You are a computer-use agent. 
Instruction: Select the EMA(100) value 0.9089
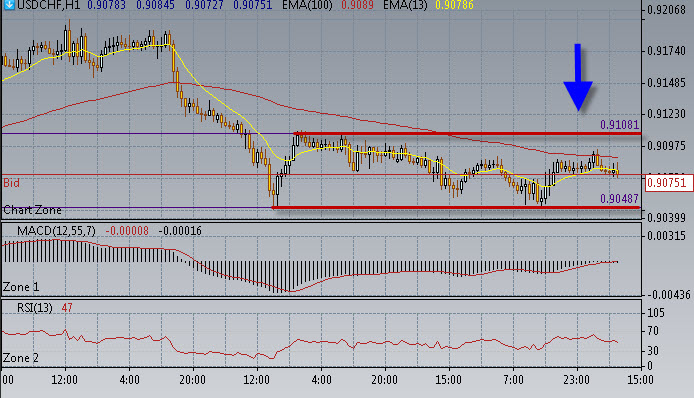coord(358,5)
